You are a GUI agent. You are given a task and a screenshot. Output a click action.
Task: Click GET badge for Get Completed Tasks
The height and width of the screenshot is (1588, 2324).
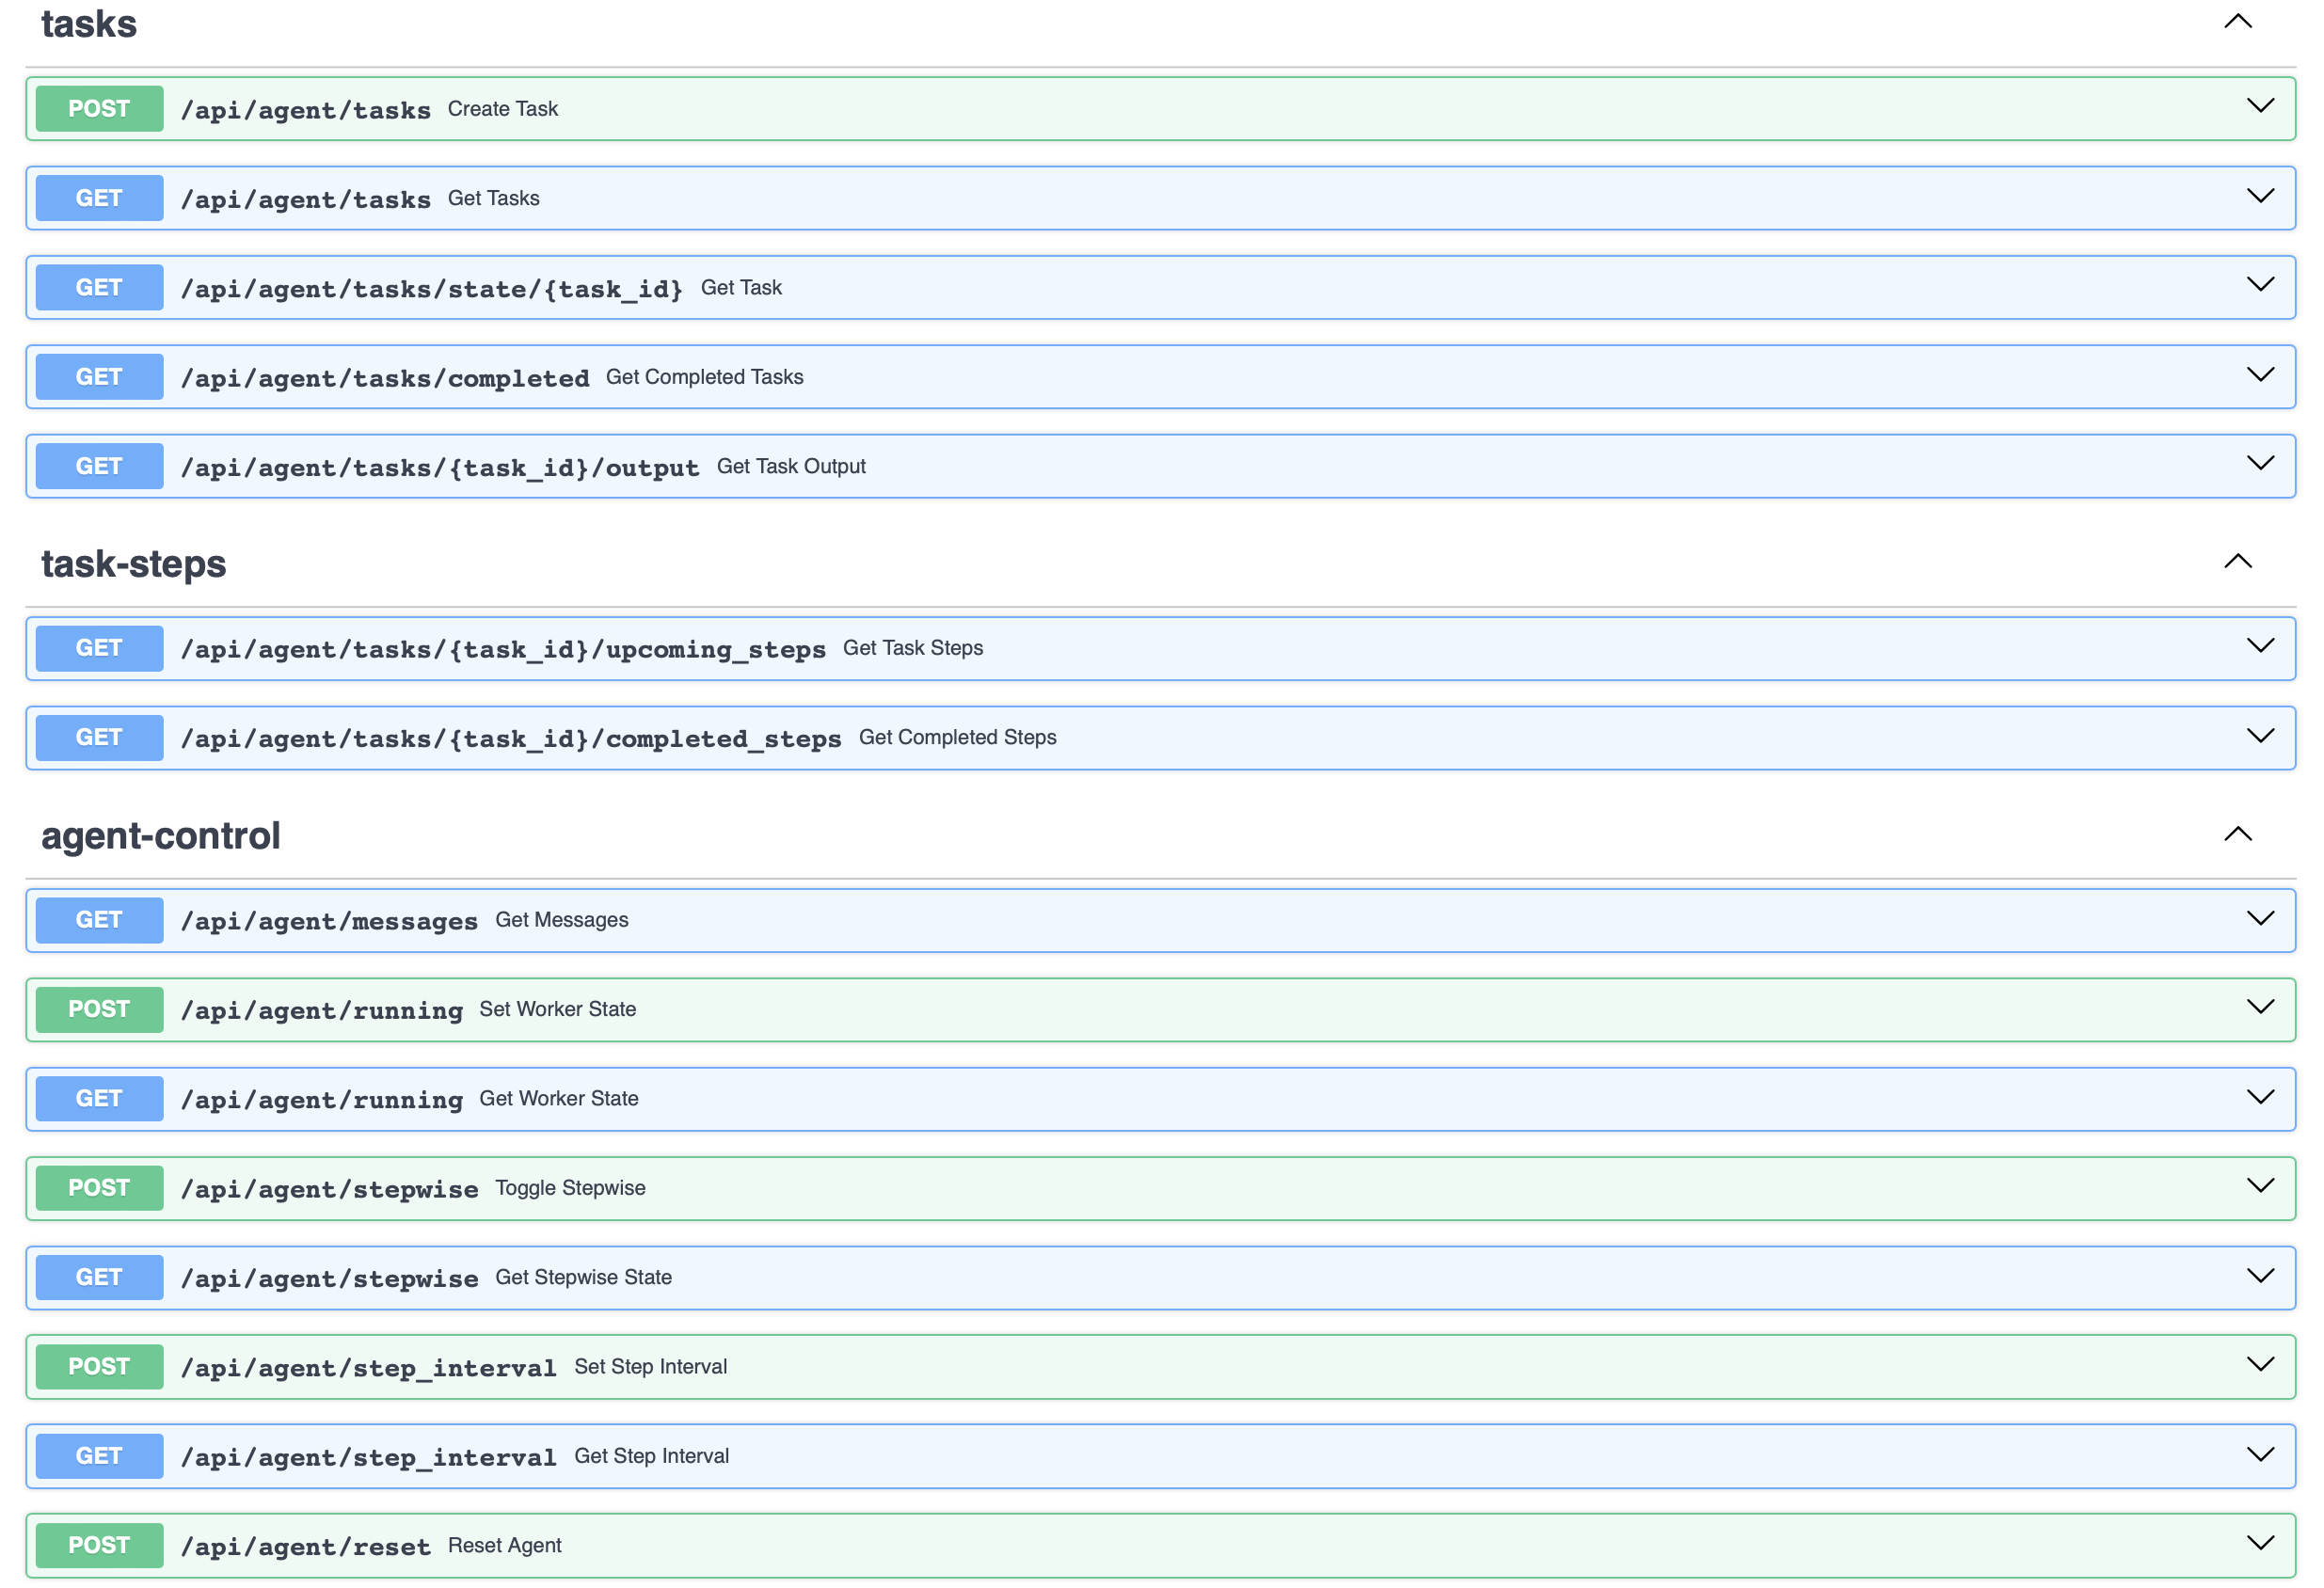click(x=99, y=377)
